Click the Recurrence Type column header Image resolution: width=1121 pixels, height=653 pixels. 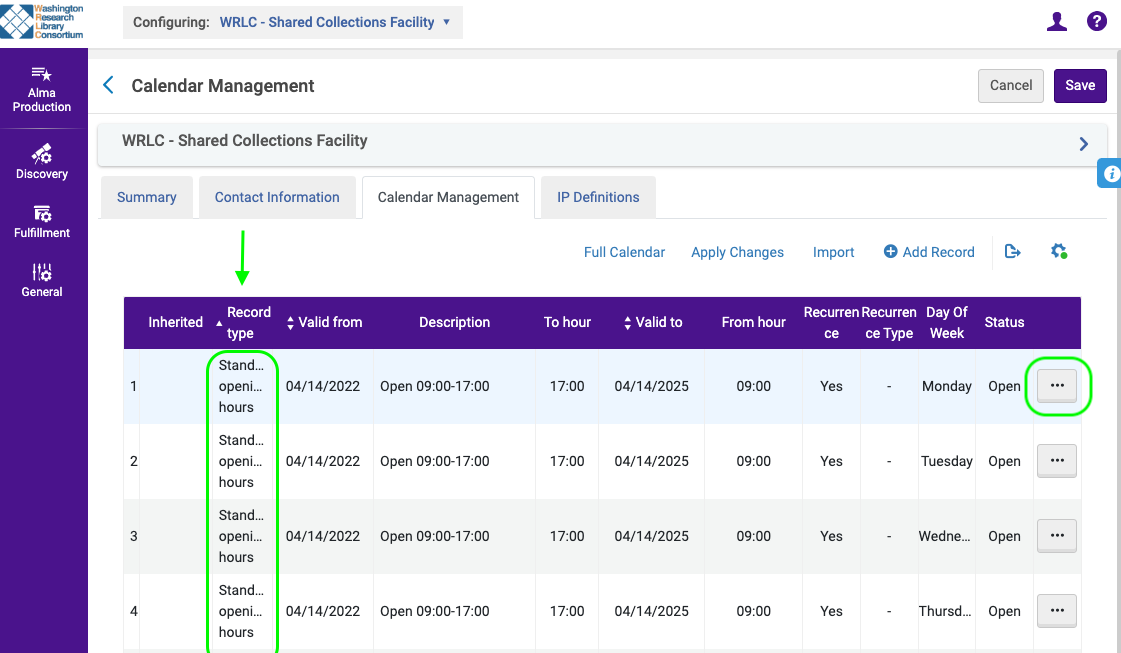tap(889, 323)
